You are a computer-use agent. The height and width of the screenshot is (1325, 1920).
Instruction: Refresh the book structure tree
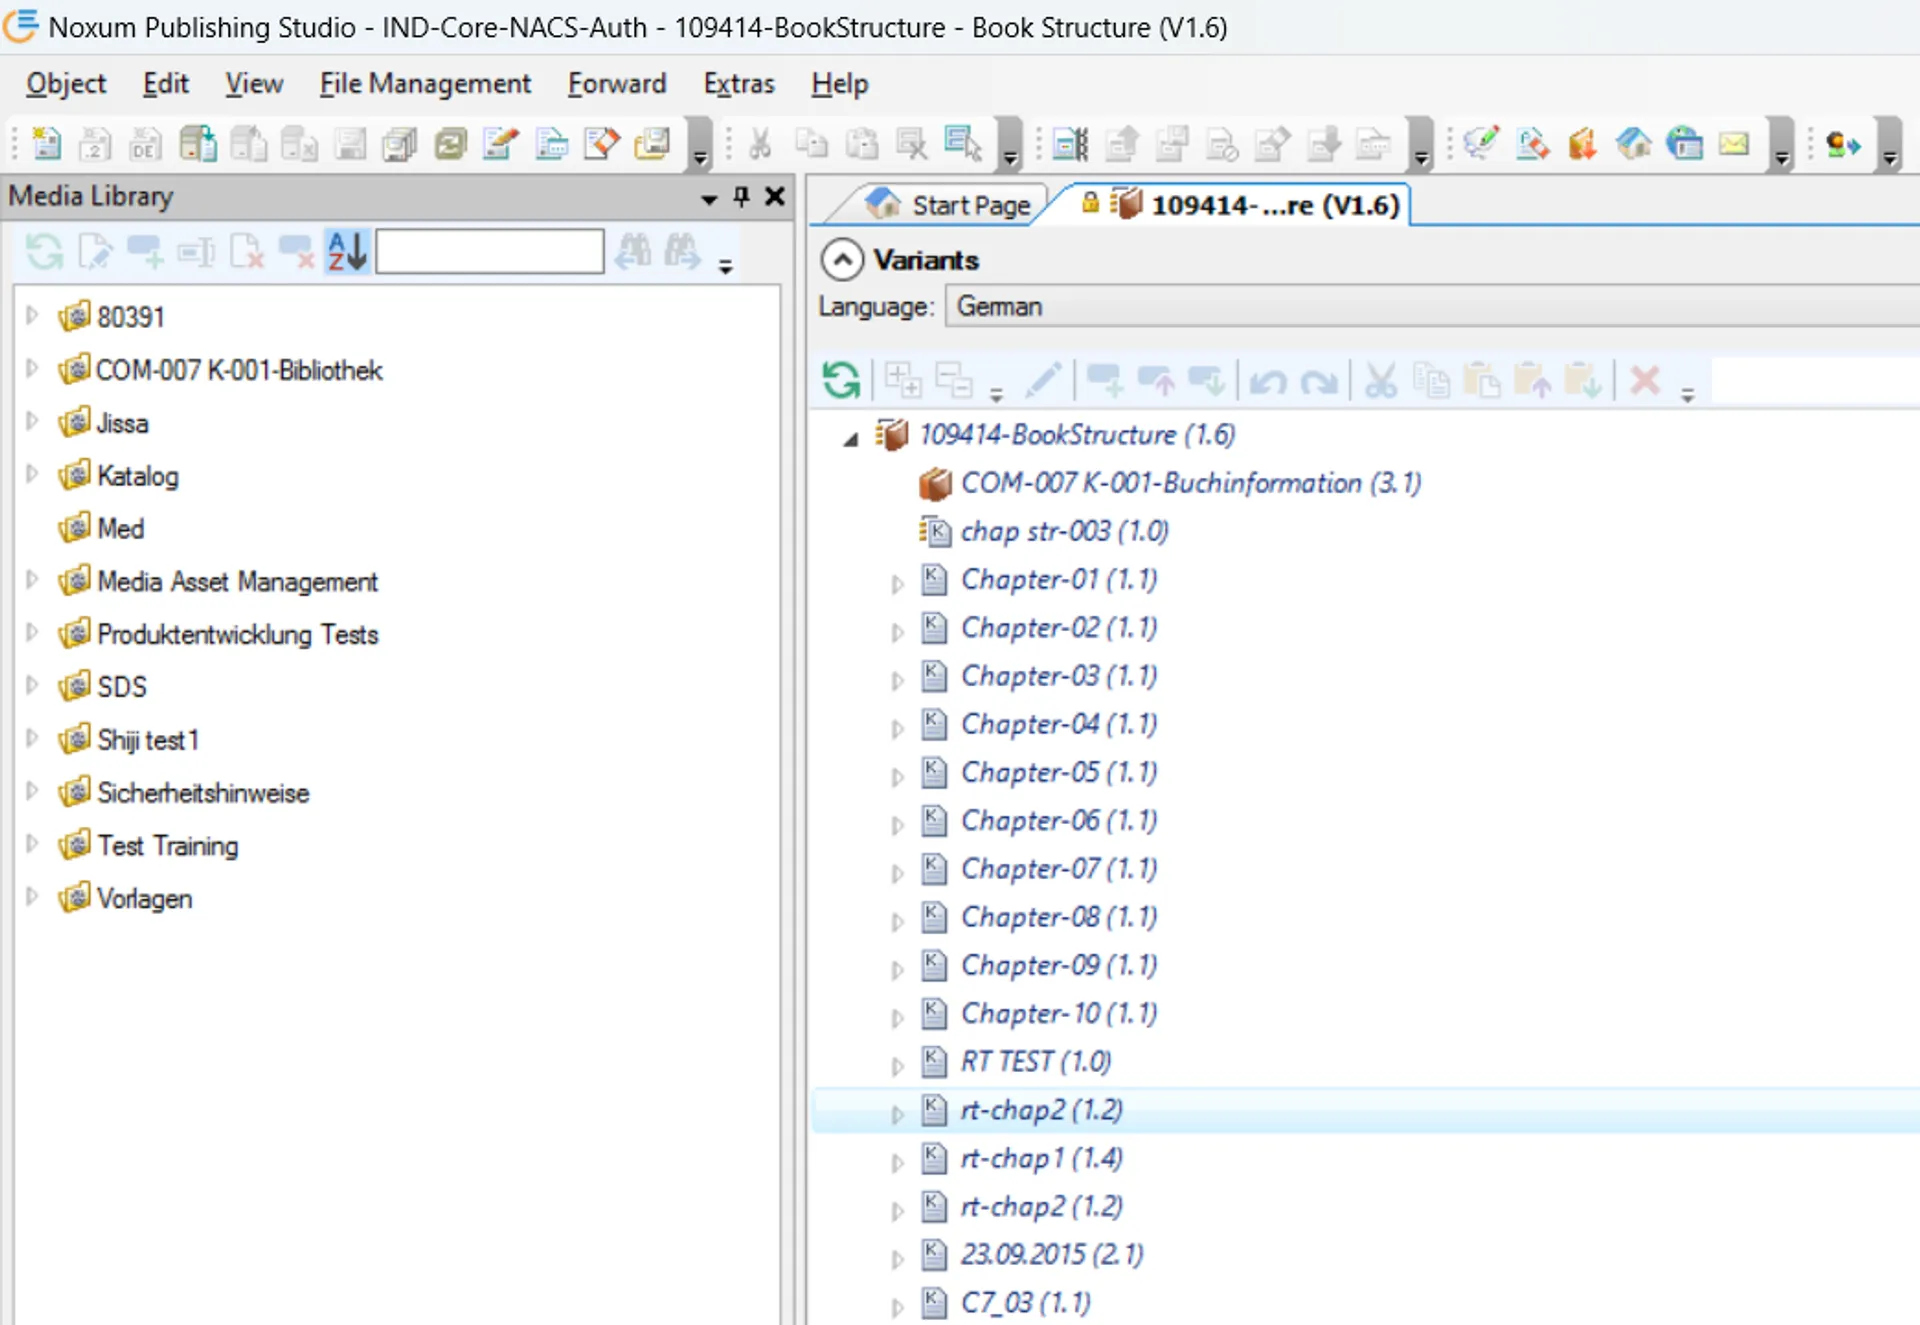(841, 380)
